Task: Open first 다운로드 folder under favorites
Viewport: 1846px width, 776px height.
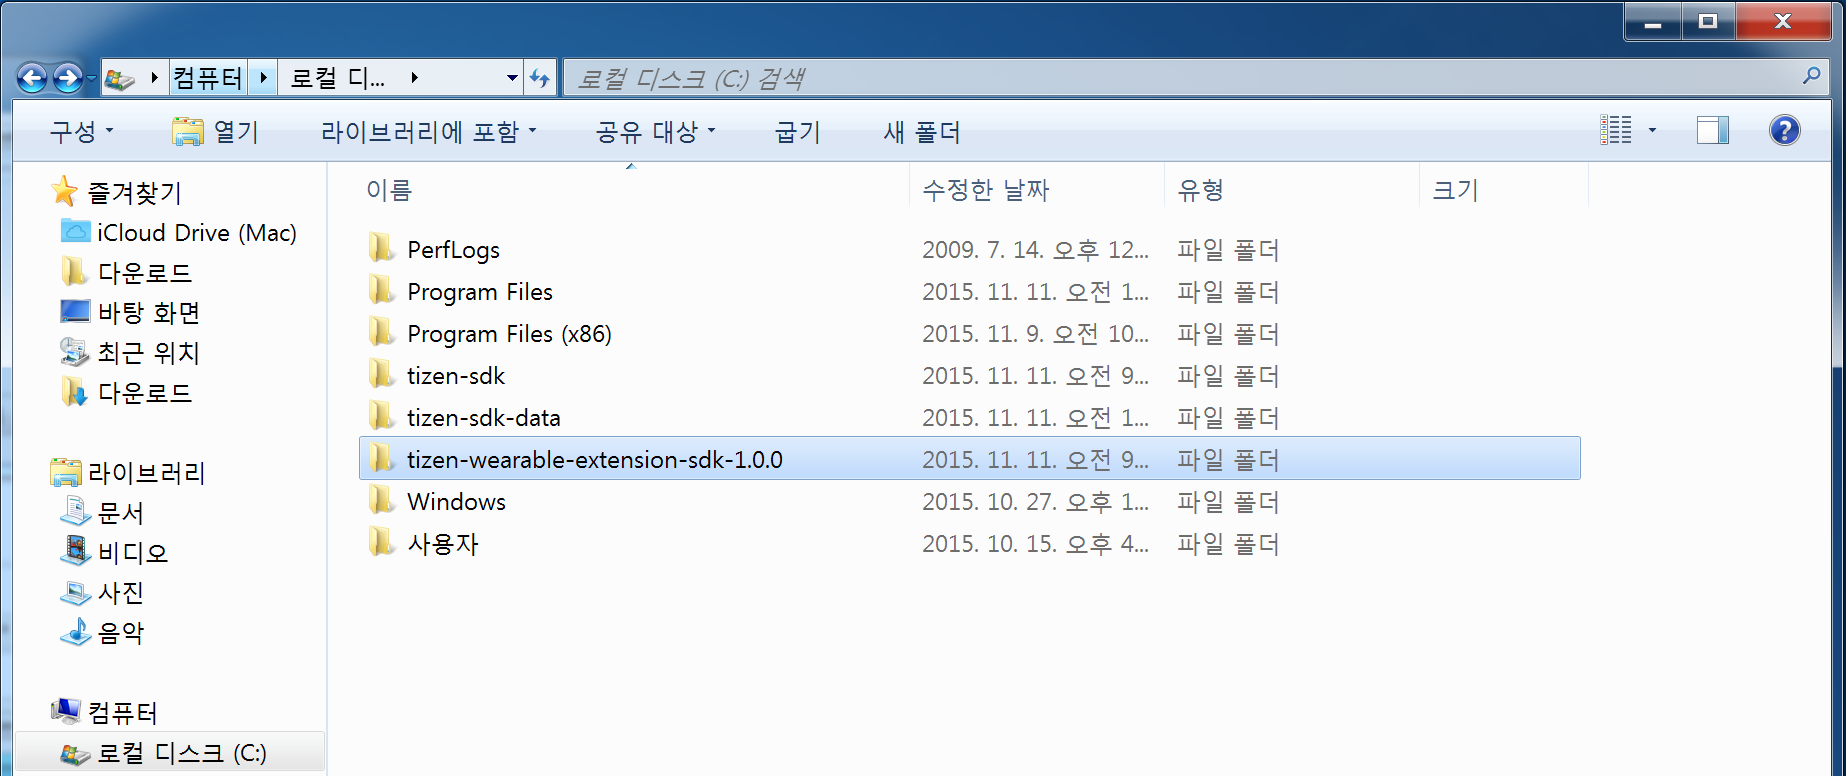Action: coord(126,272)
